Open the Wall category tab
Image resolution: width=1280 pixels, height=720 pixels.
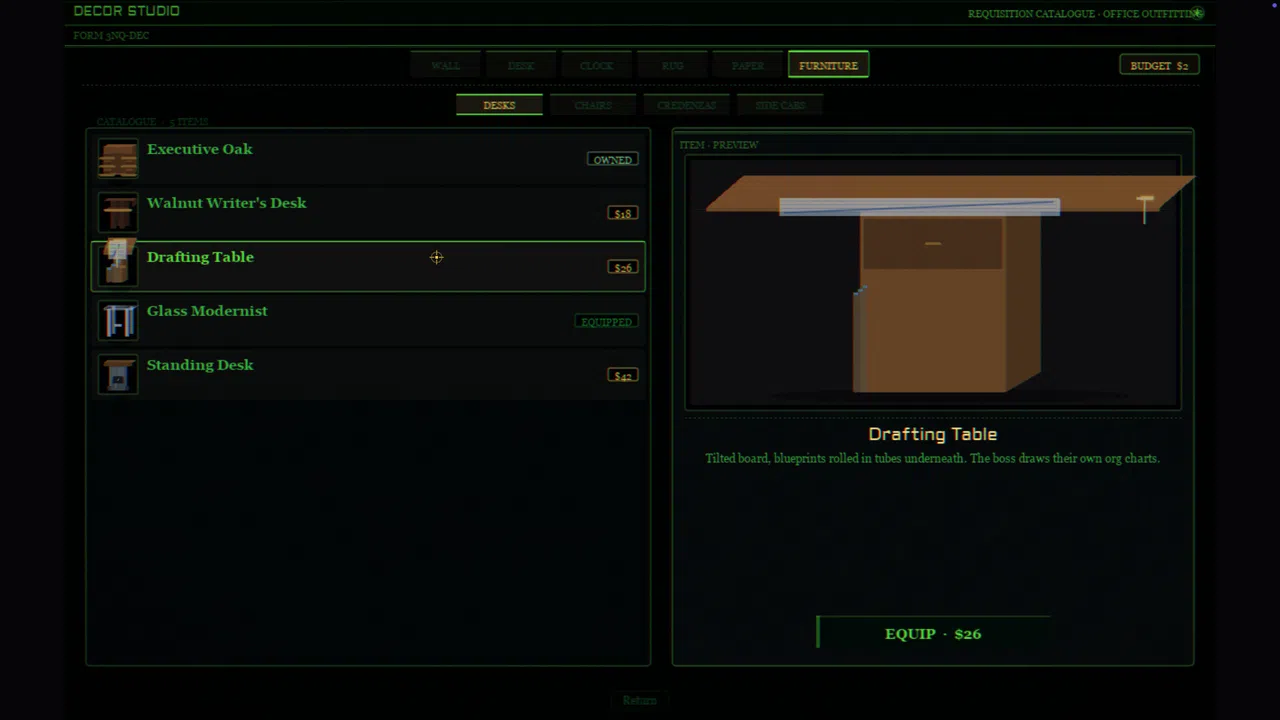point(446,65)
